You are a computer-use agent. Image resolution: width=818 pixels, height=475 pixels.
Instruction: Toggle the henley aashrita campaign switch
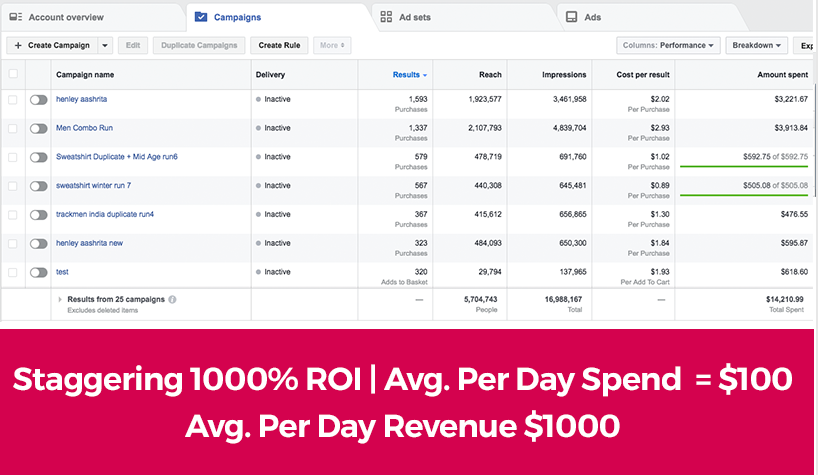(x=39, y=100)
